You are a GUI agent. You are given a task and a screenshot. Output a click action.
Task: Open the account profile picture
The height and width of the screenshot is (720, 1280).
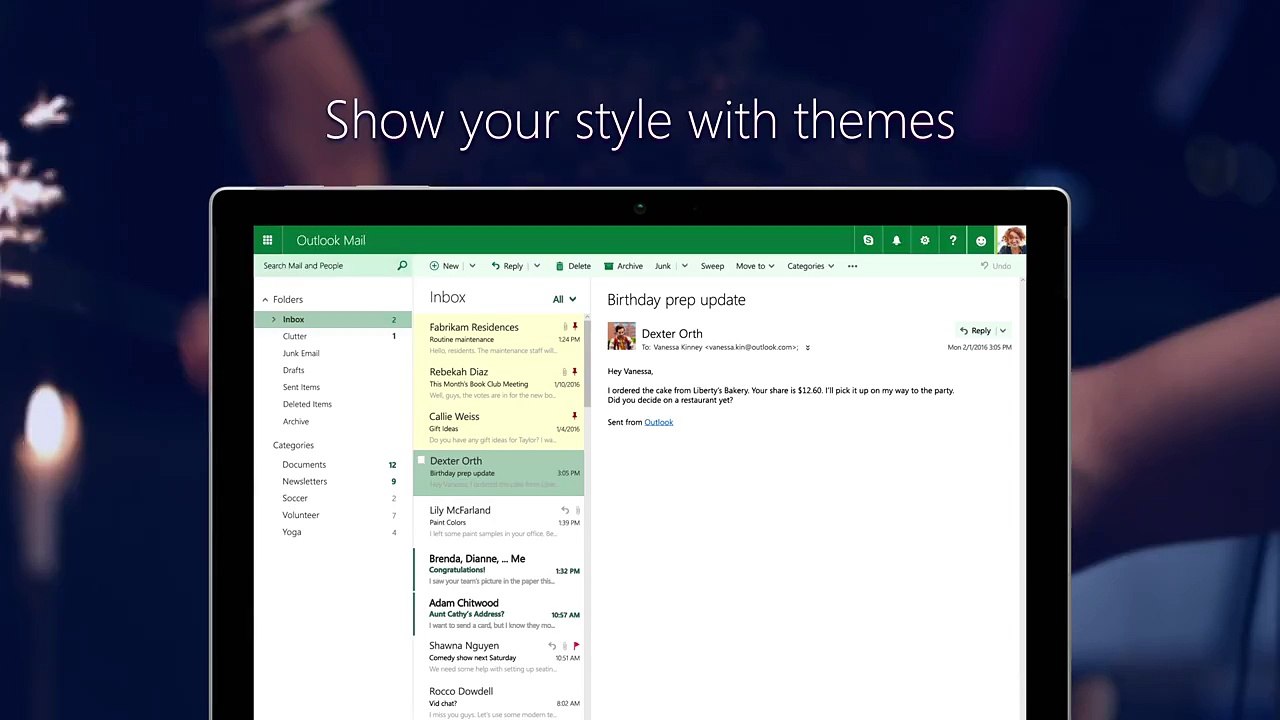coord(1011,240)
